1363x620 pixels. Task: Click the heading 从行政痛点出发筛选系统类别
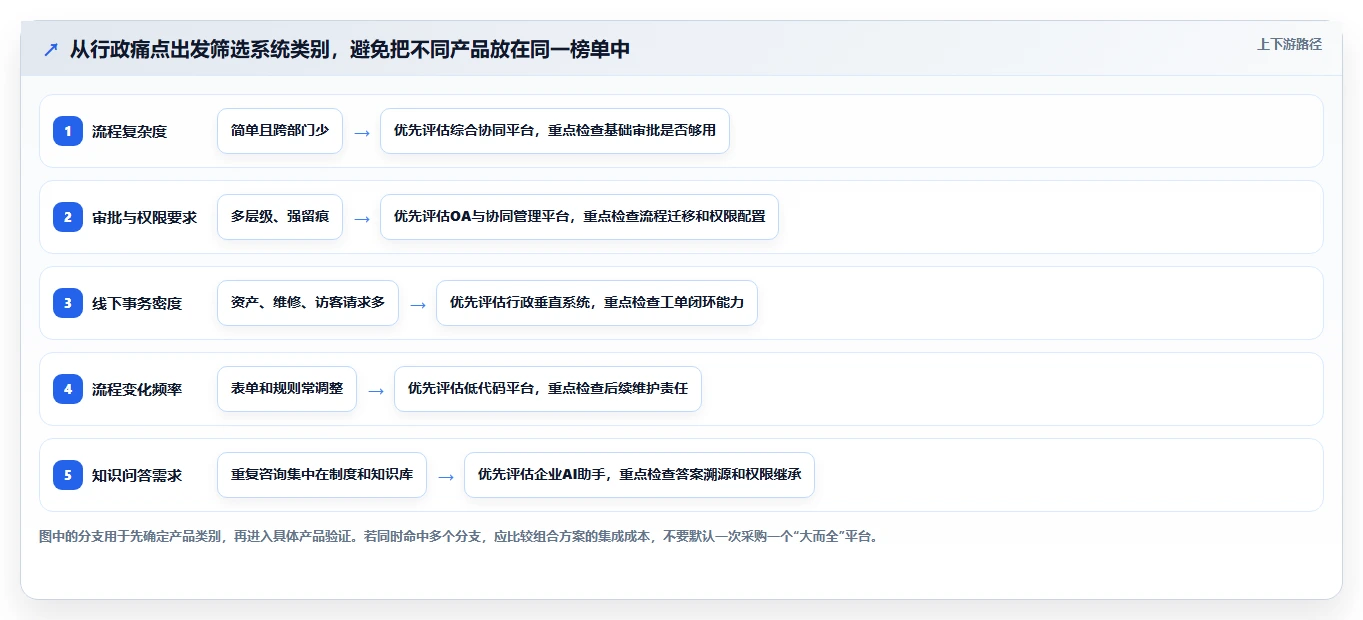coord(350,49)
